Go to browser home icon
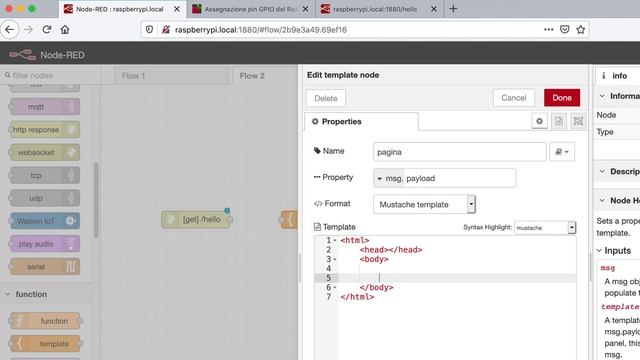640x360 pixels. 65,29
